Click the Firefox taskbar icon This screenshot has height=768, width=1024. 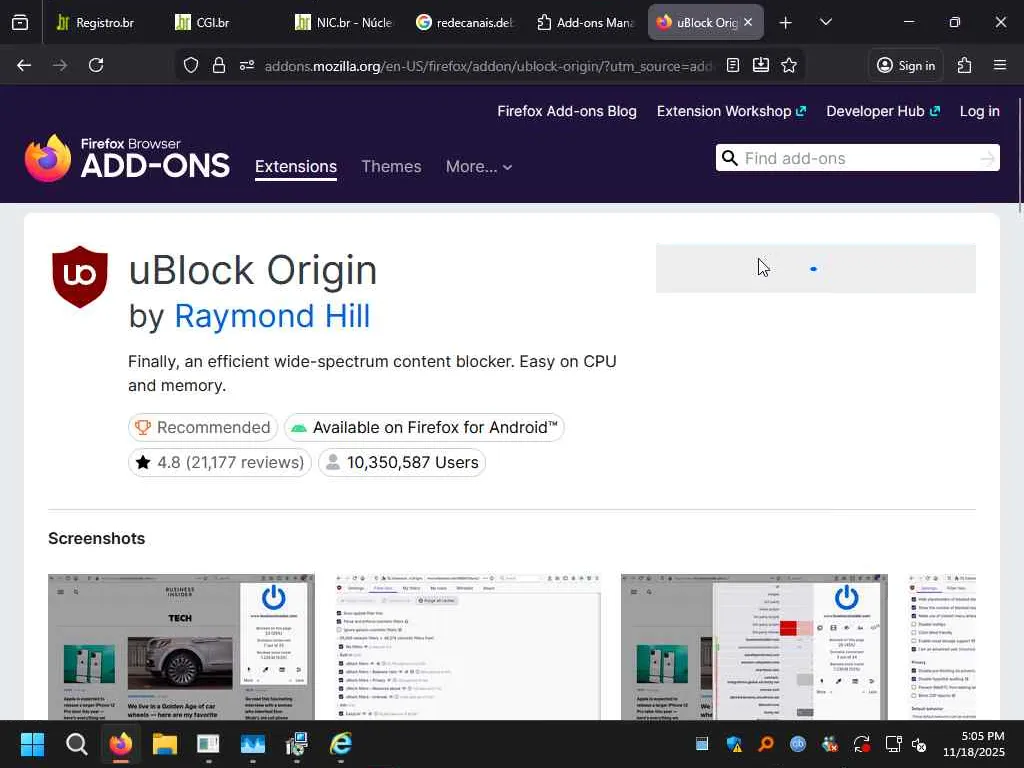(120, 744)
